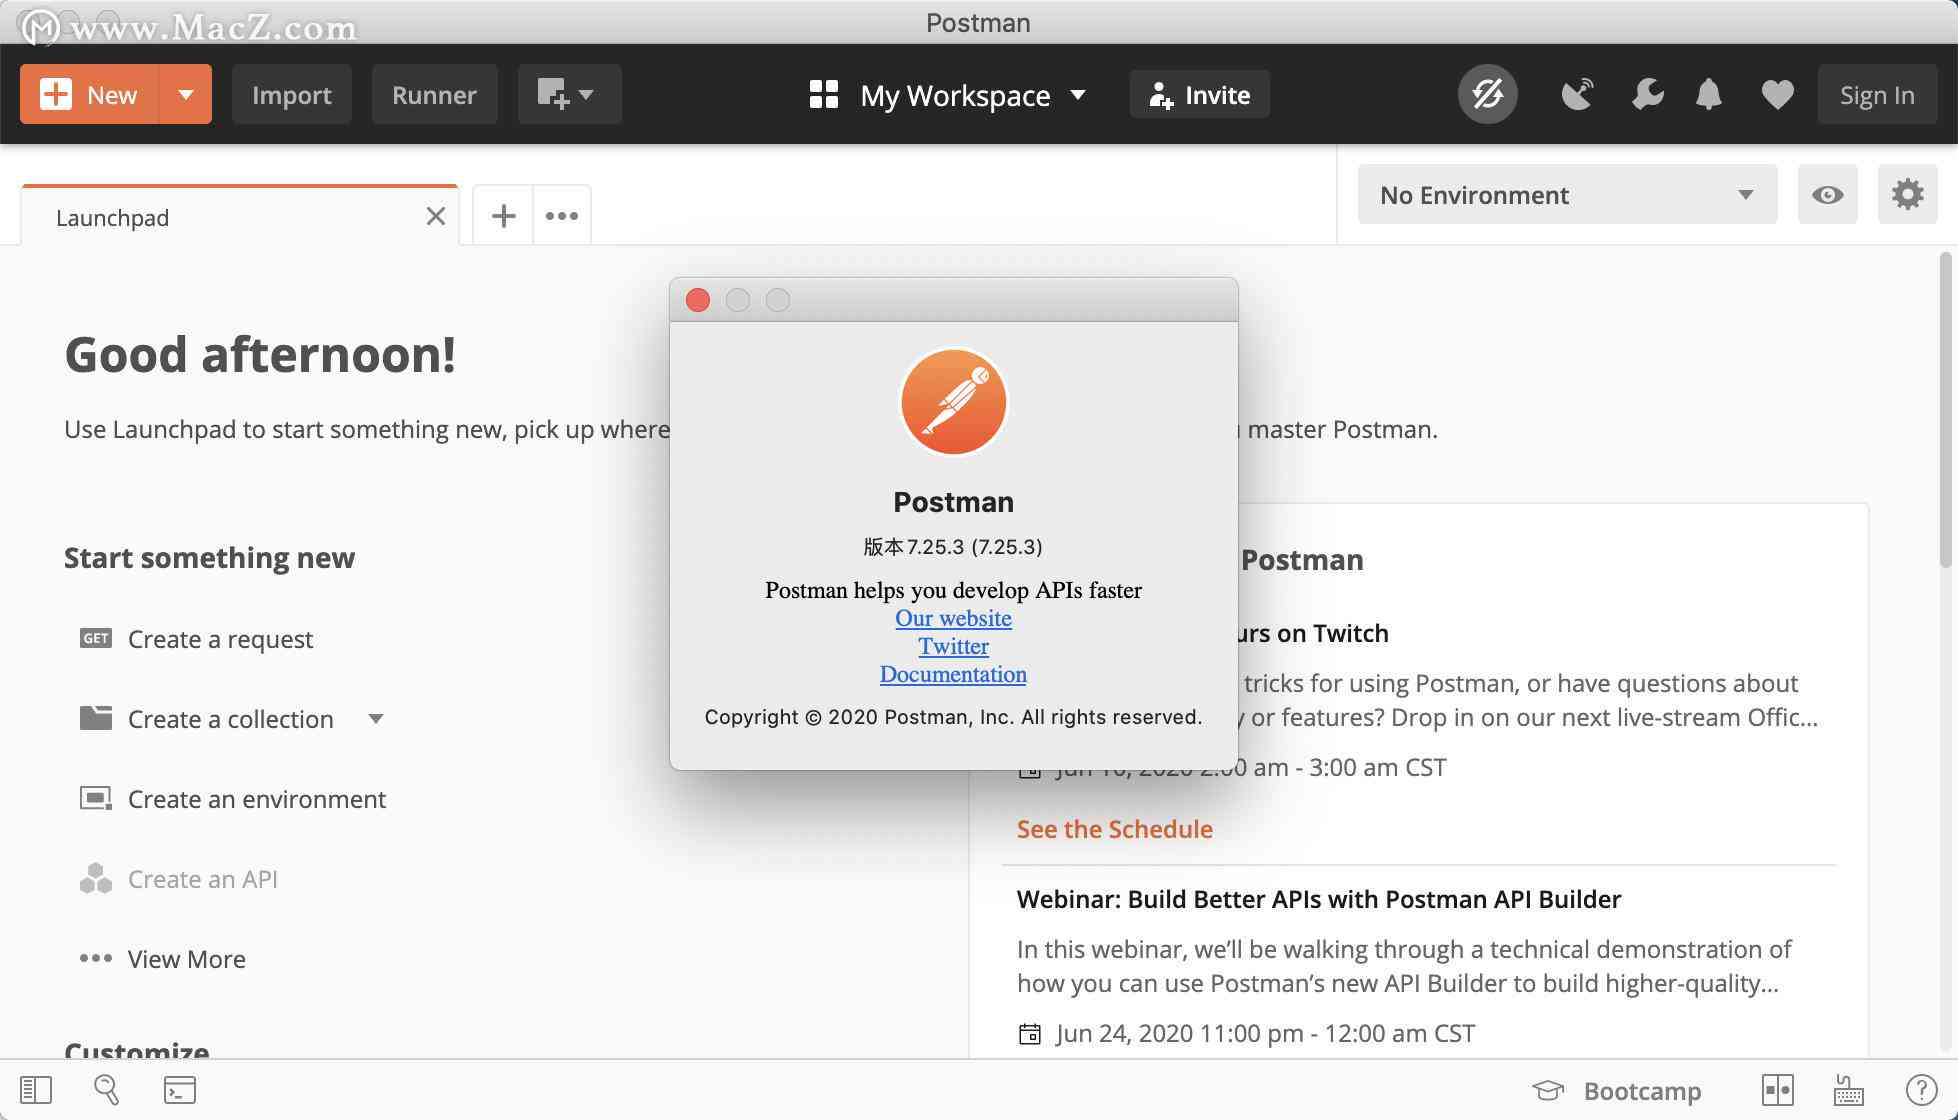Image resolution: width=1958 pixels, height=1120 pixels.
Task: Select the Launchpad tab
Action: pos(112,215)
